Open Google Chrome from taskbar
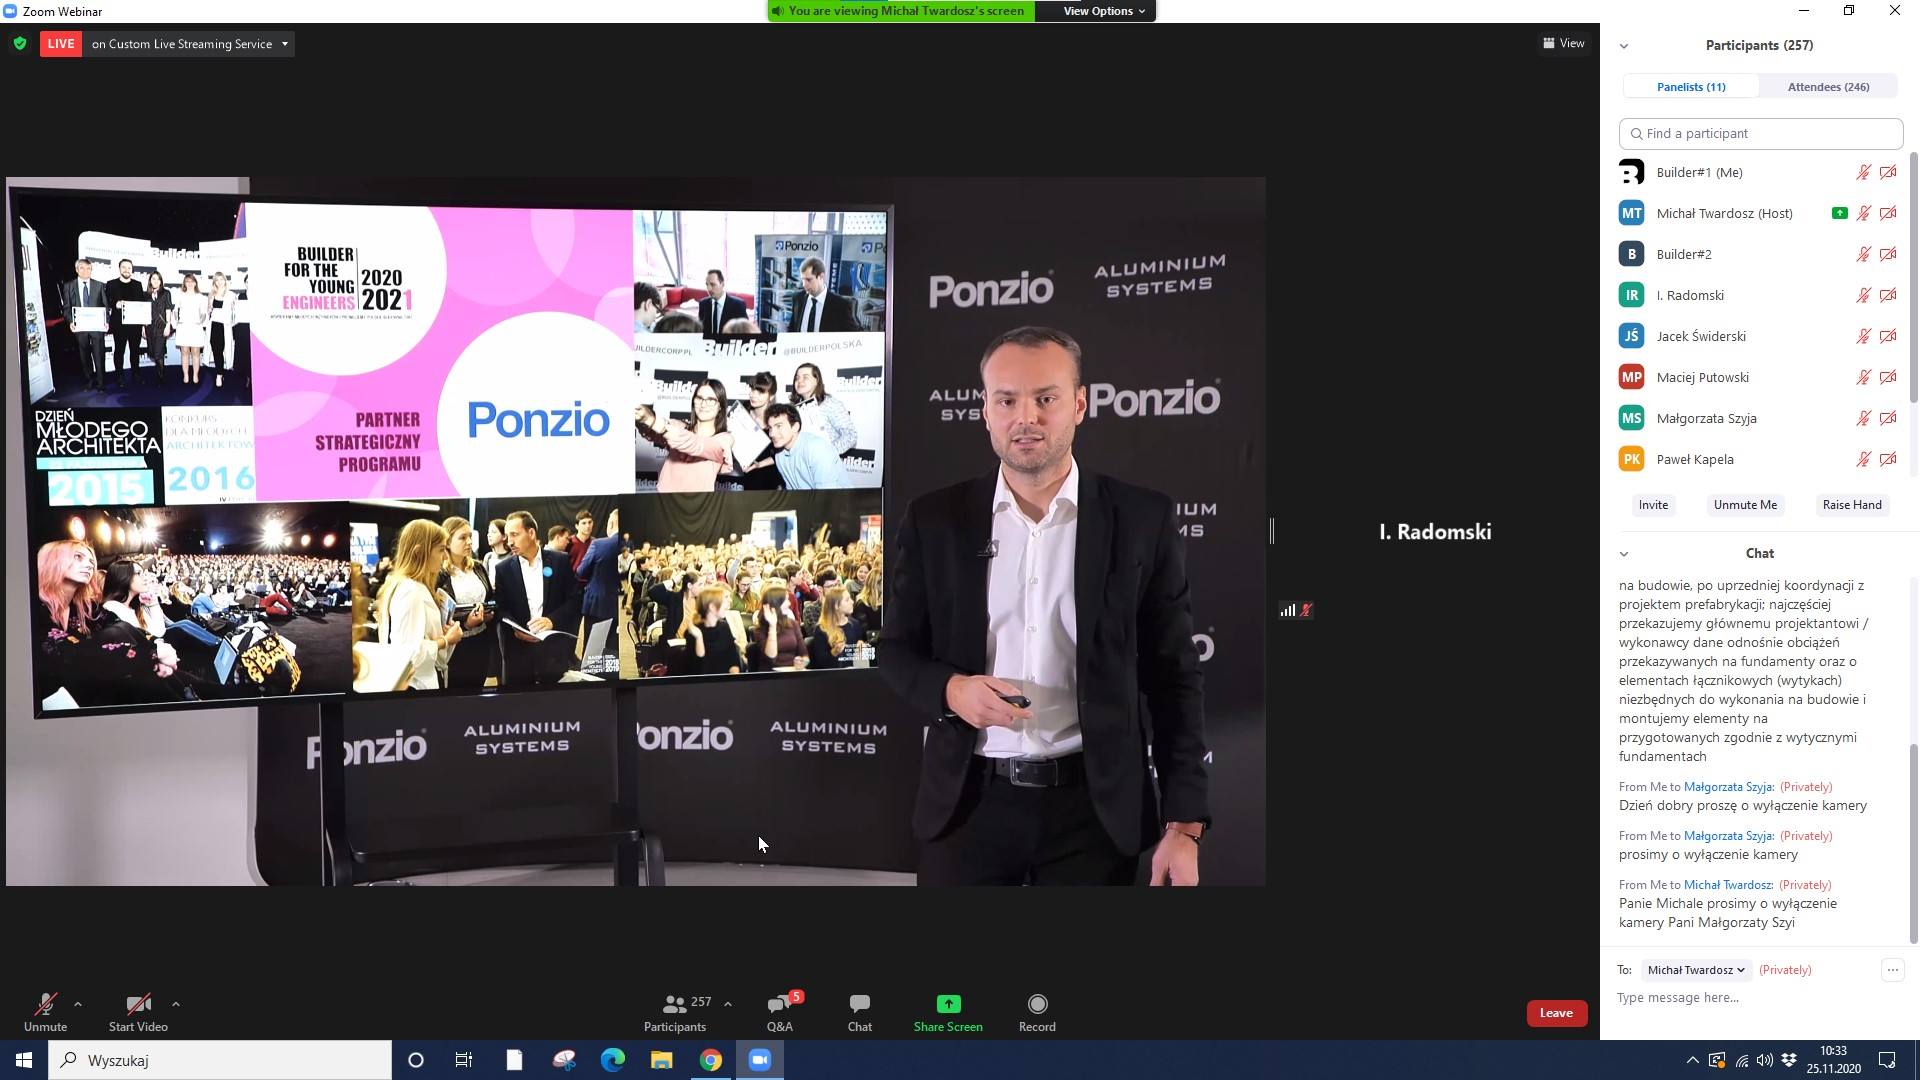Viewport: 1920px width, 1080px height. click(x=711, y=1060)
